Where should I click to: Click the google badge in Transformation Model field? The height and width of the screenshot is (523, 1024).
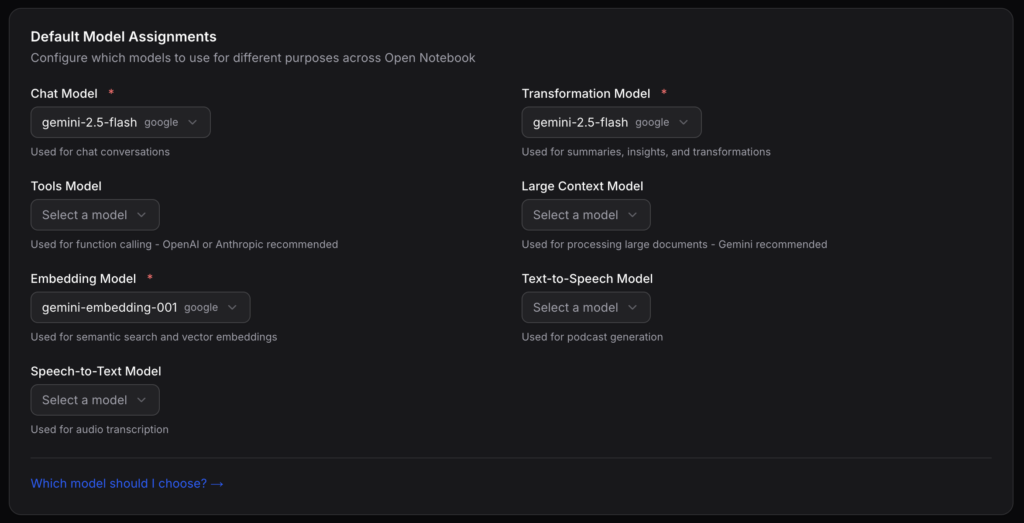click(x=652, y=123)
